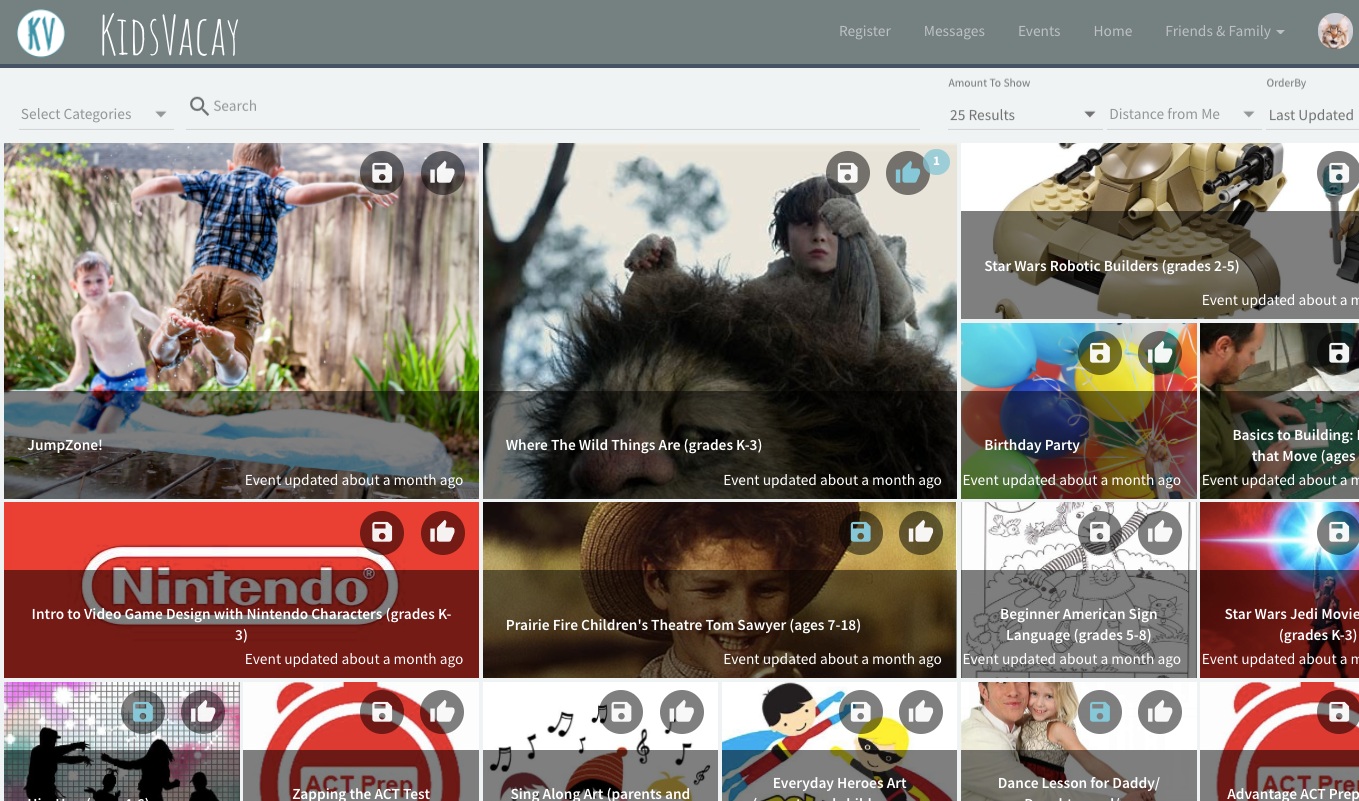Expand Friends & Family menu
Viewport: 1359px width, 801px height.
[1225, 31]
